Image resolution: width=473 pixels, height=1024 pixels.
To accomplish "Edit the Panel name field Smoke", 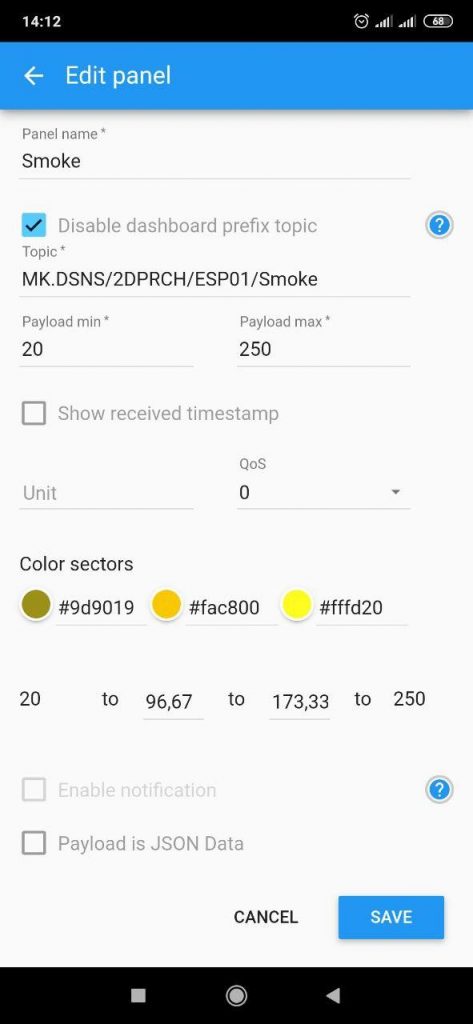I will pos(215,161).
